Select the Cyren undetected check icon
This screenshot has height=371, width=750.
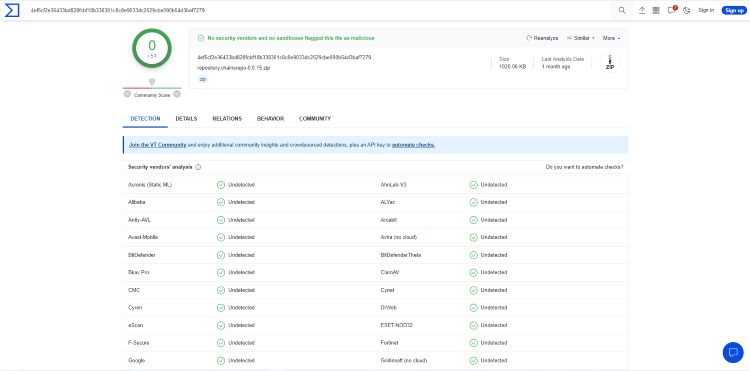[221, 308]
